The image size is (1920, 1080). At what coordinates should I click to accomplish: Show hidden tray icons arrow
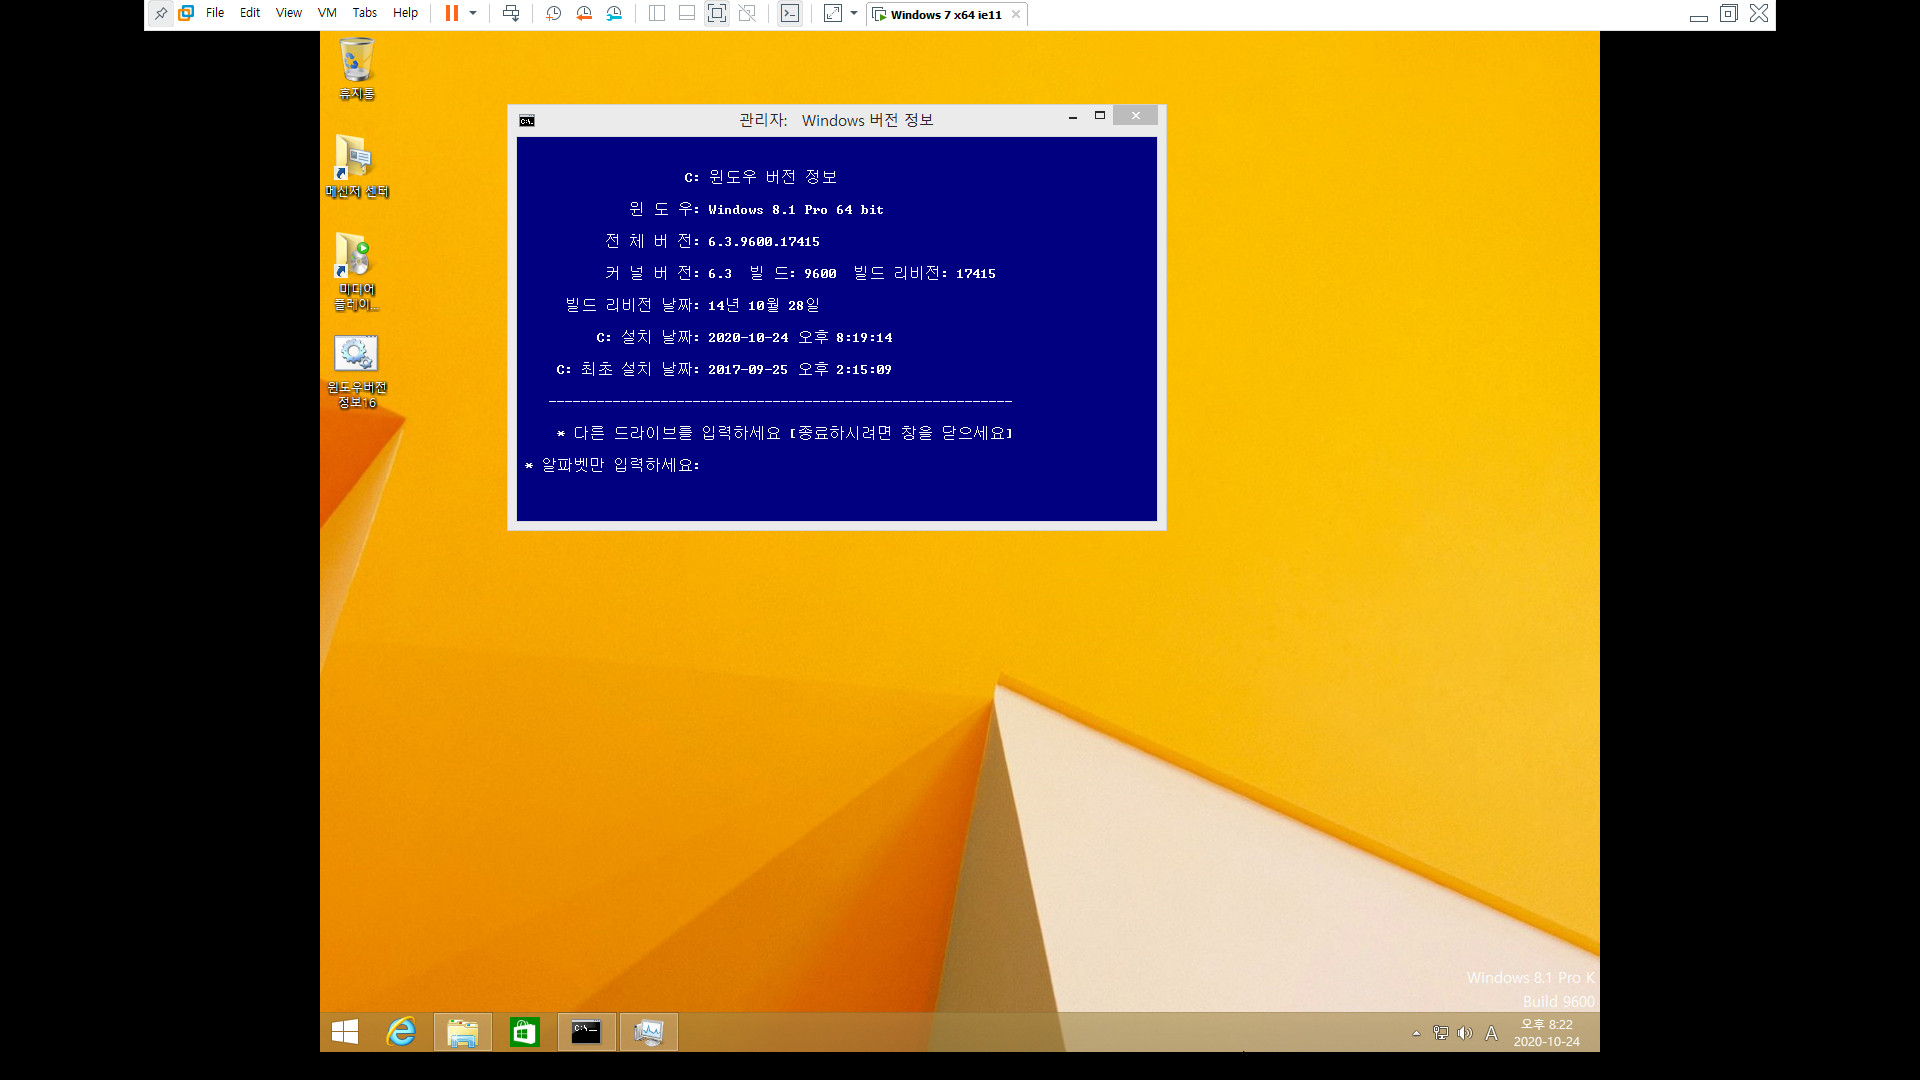click(x=1416, y=1033)
